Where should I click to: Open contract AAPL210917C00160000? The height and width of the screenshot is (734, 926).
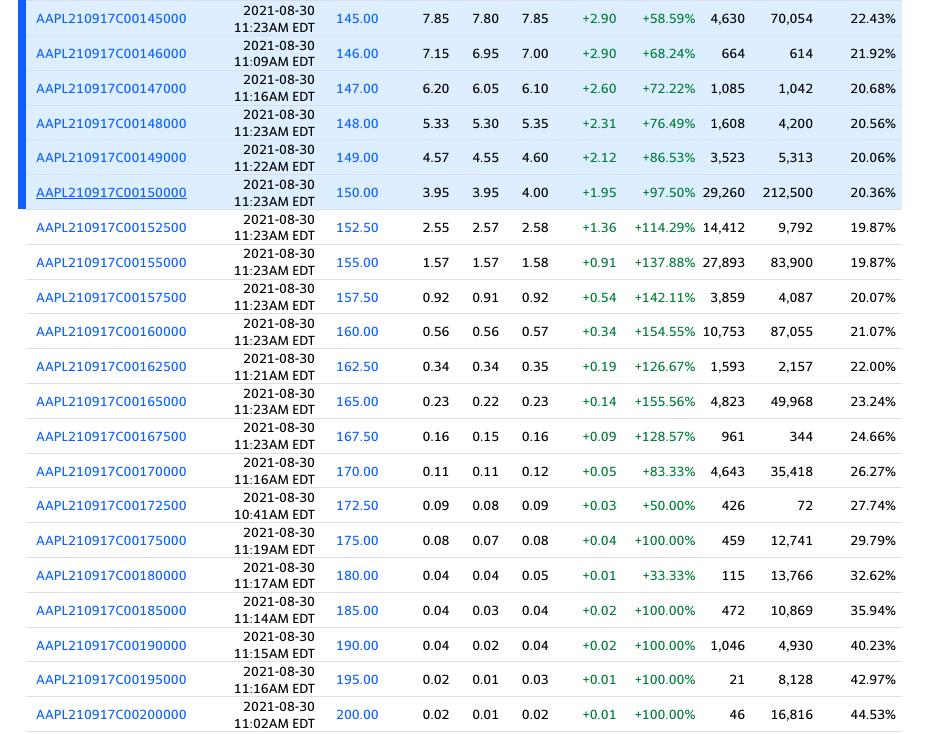(111, 332)
